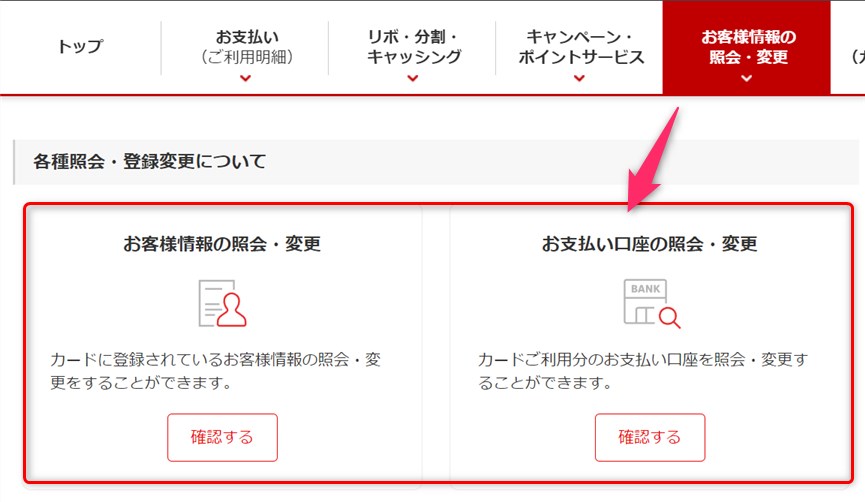Click the customer info document-person icon

coord(222,303)
